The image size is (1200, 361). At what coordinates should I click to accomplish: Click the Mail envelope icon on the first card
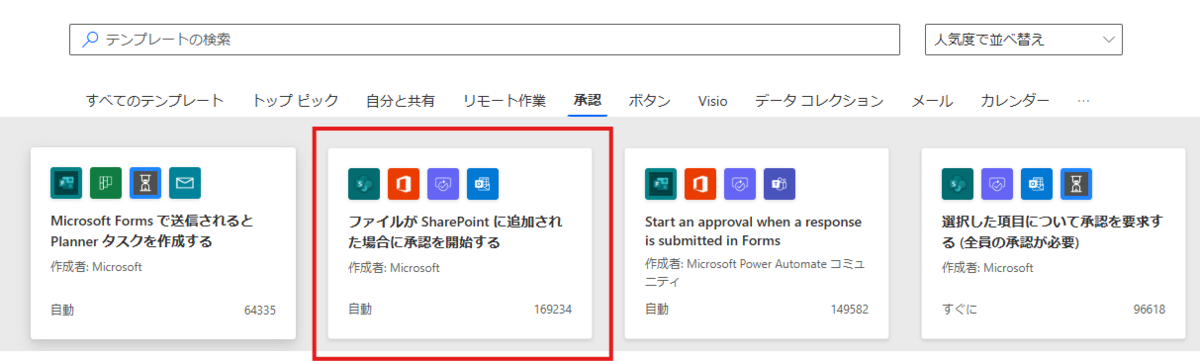(x=185, y=183)
